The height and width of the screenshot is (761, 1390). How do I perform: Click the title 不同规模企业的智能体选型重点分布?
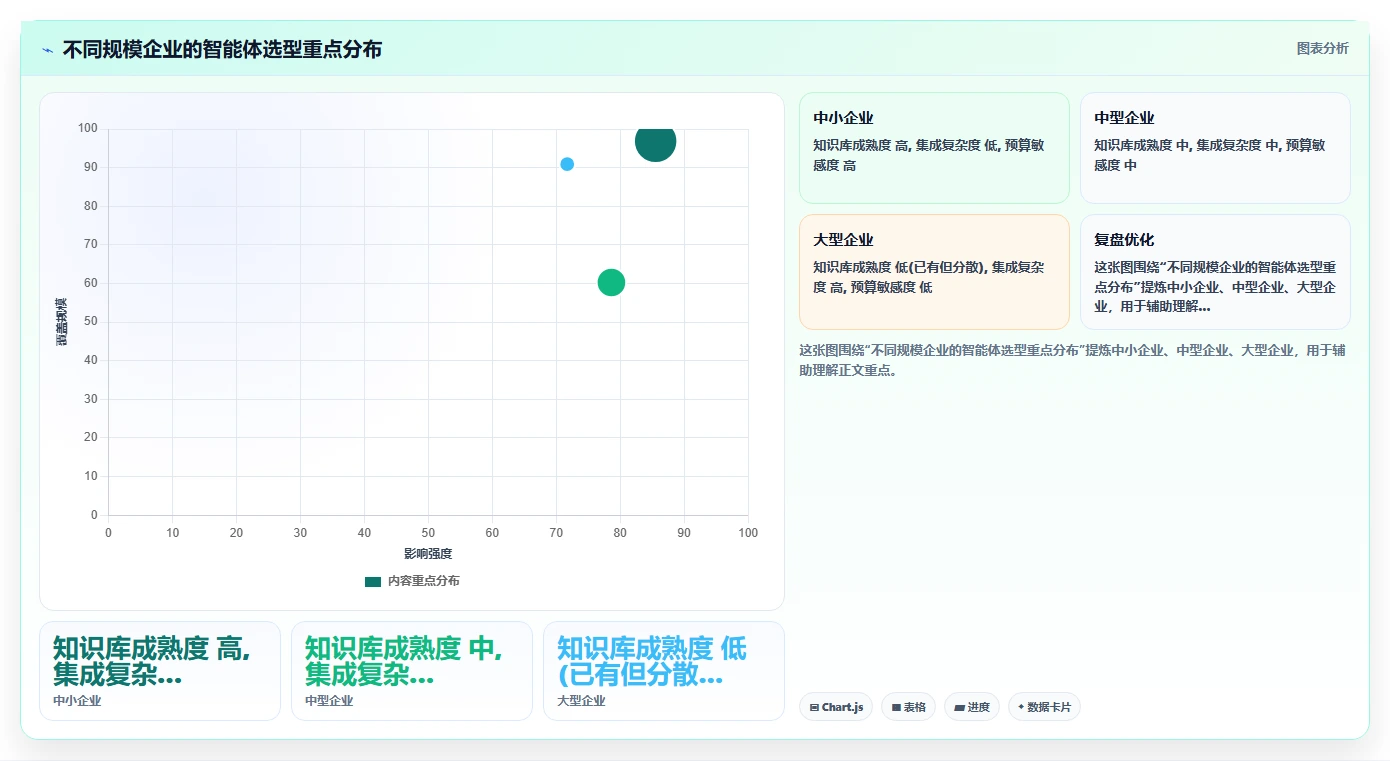coord(222,49)
